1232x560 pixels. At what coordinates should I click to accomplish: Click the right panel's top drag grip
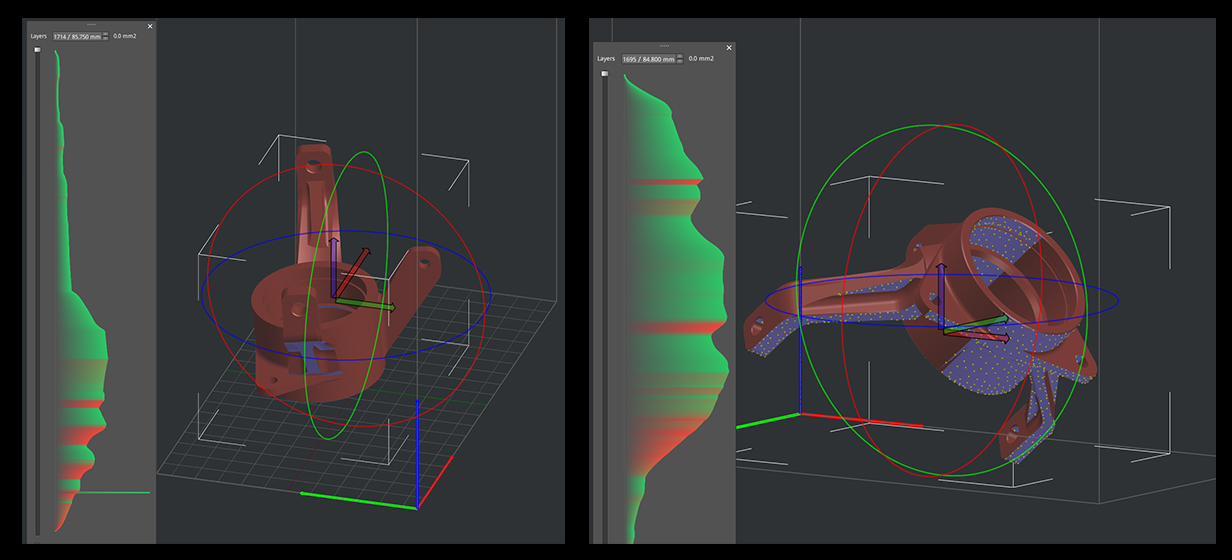(664, 46)
